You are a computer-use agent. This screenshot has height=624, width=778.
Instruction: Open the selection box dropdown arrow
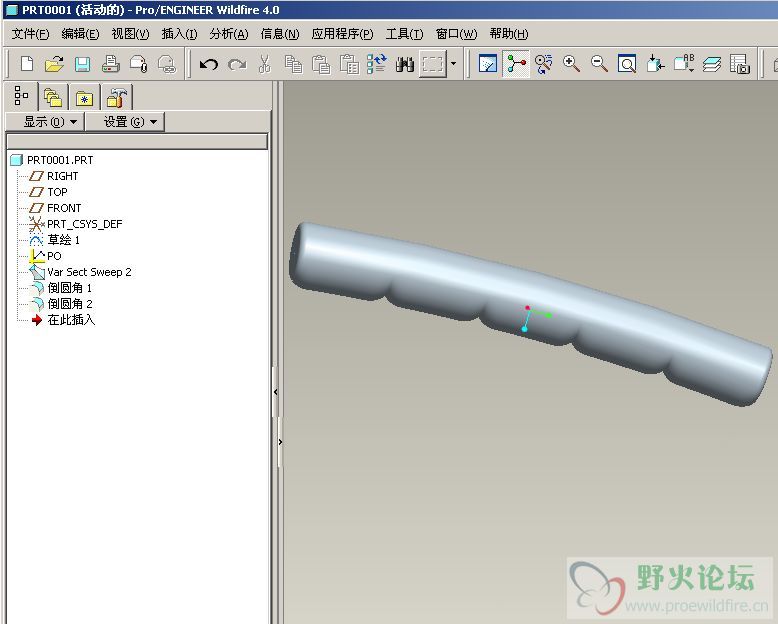(x=453, y=63)
